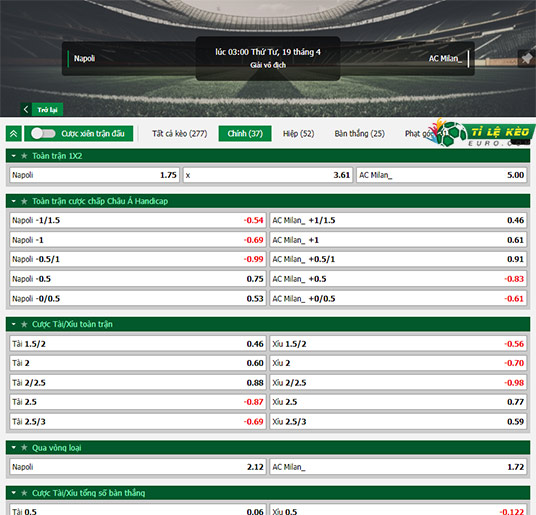This screenshot has width=536, height=515.
Task: Select the Bàn thắng (25) tab
Action: pyautogui.click(x=360, y=134)
